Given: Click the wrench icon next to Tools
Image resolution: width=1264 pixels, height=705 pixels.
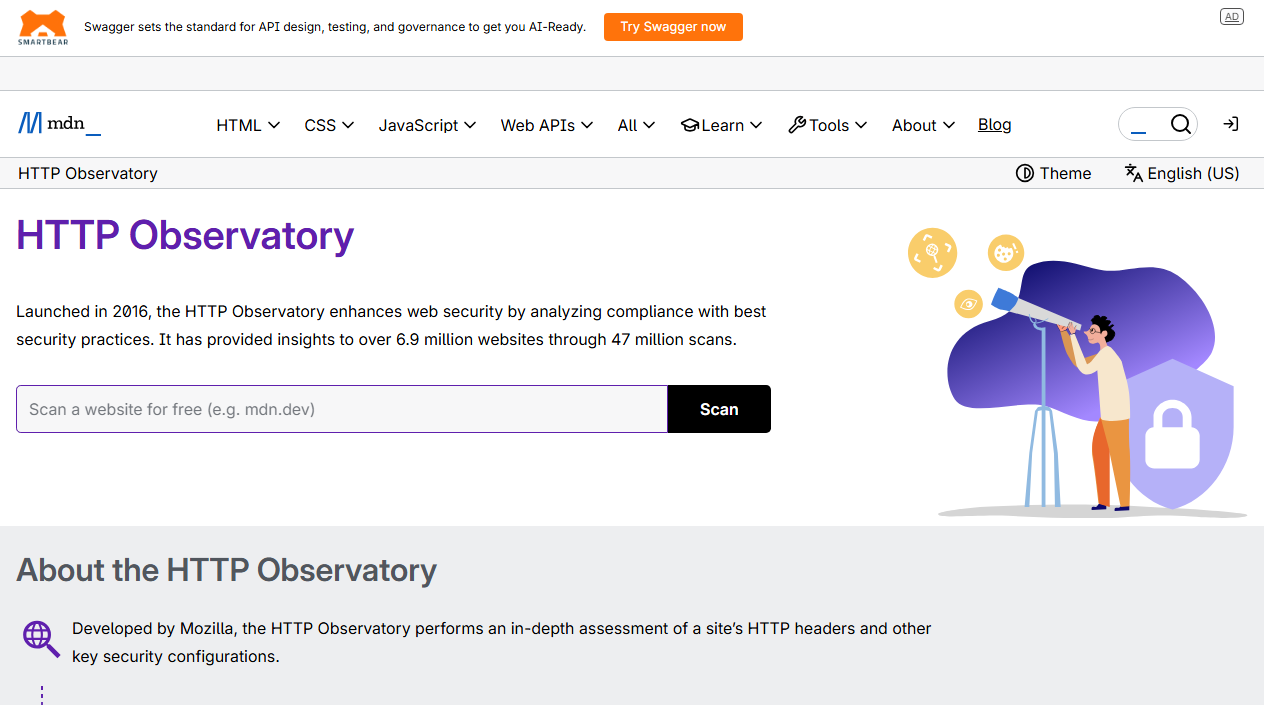Looking at the screenshot, I should 797,124.
